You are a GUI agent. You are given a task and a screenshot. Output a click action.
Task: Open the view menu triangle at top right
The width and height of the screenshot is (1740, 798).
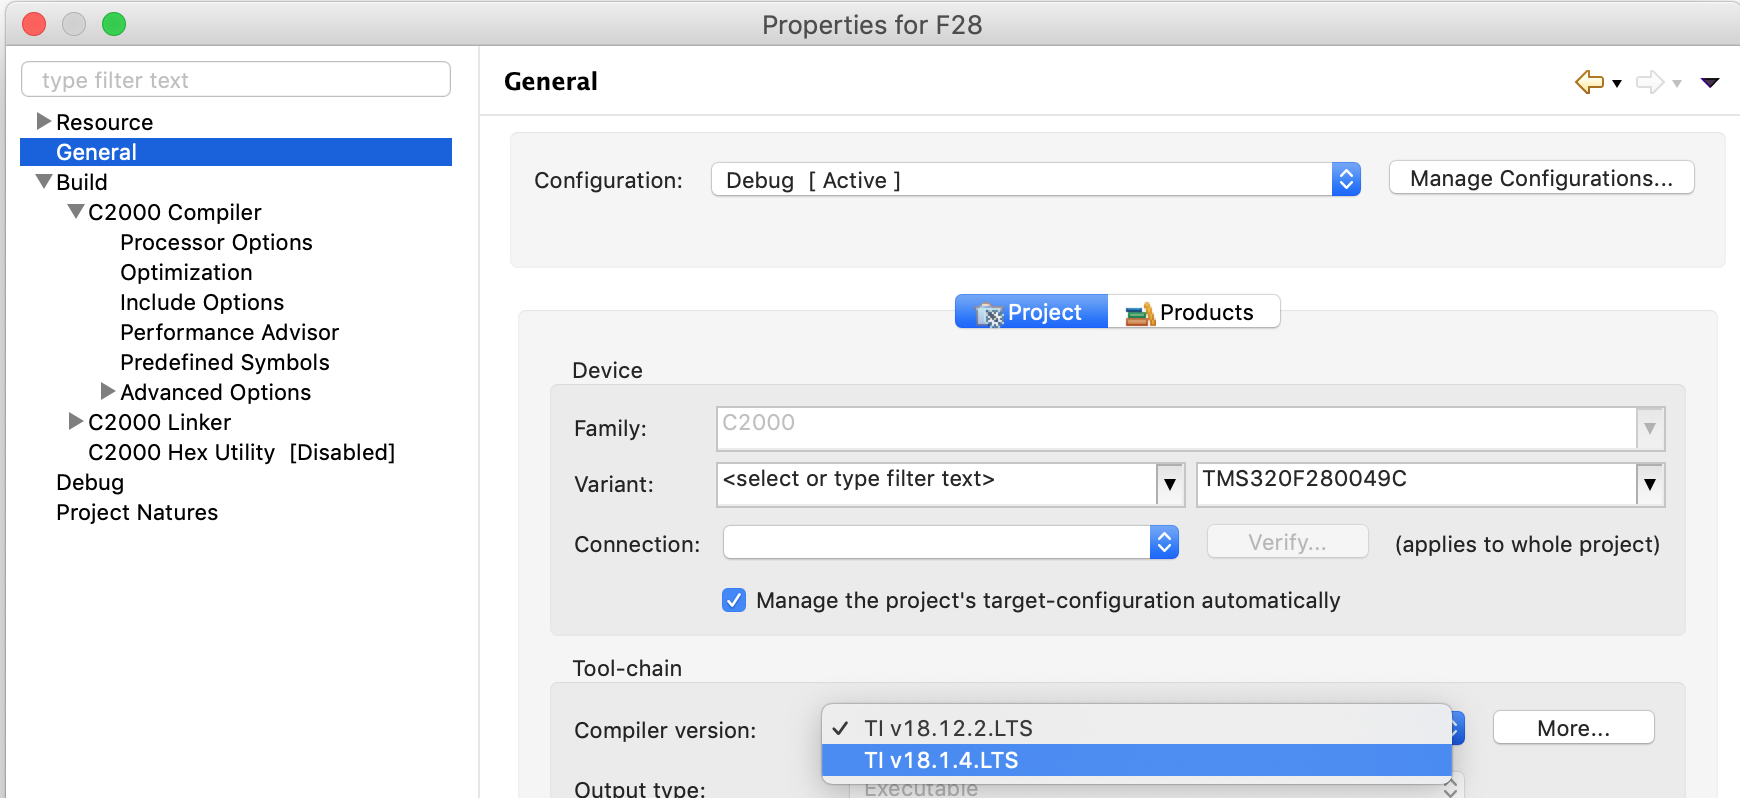point(1710,83)
